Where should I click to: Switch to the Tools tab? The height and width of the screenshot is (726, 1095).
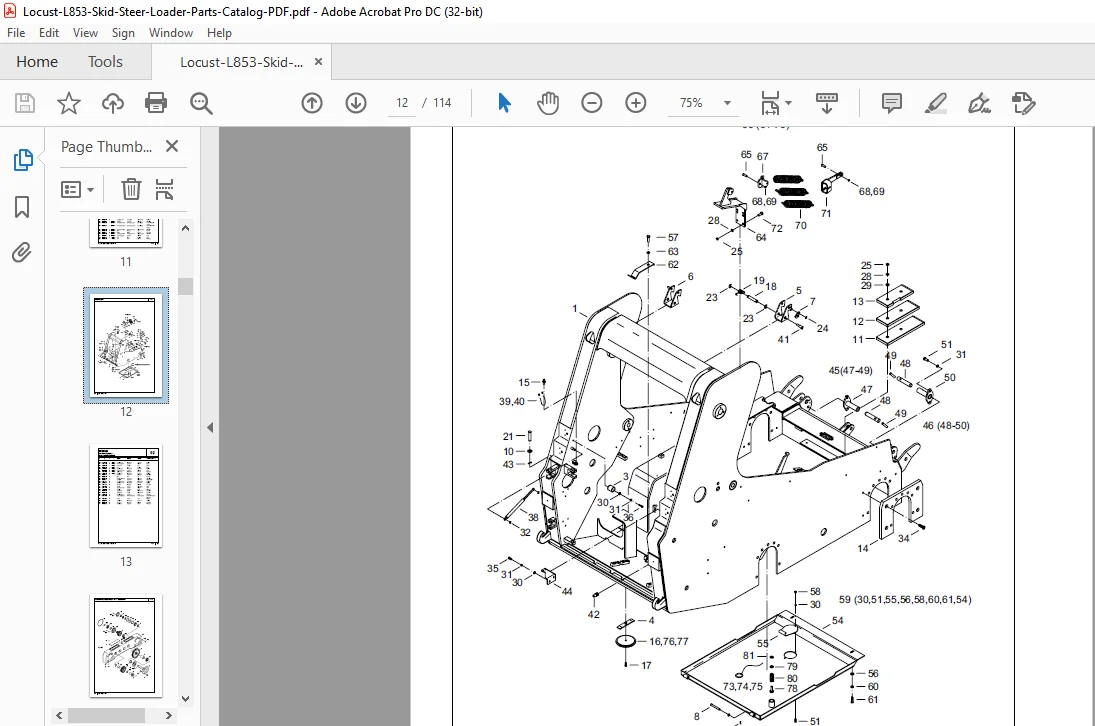point(105,61)
